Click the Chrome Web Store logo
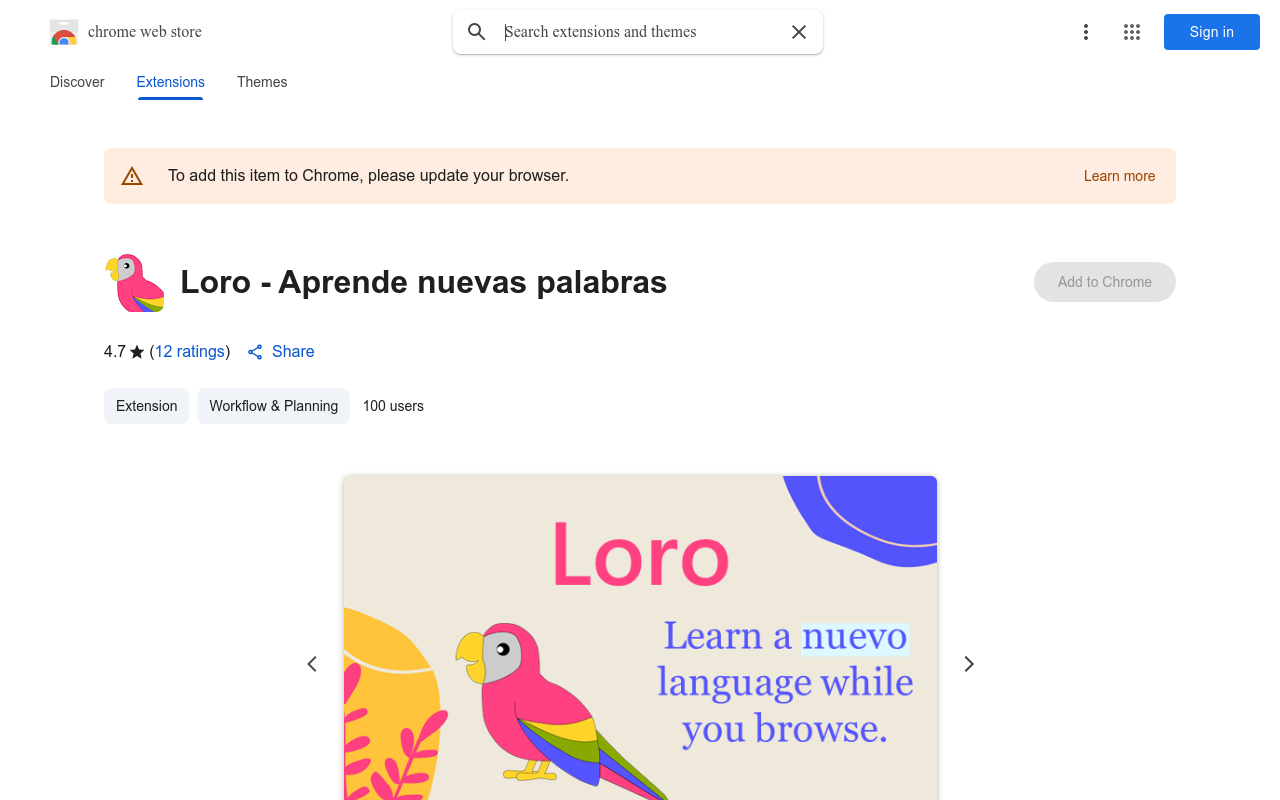 point(64,32)
